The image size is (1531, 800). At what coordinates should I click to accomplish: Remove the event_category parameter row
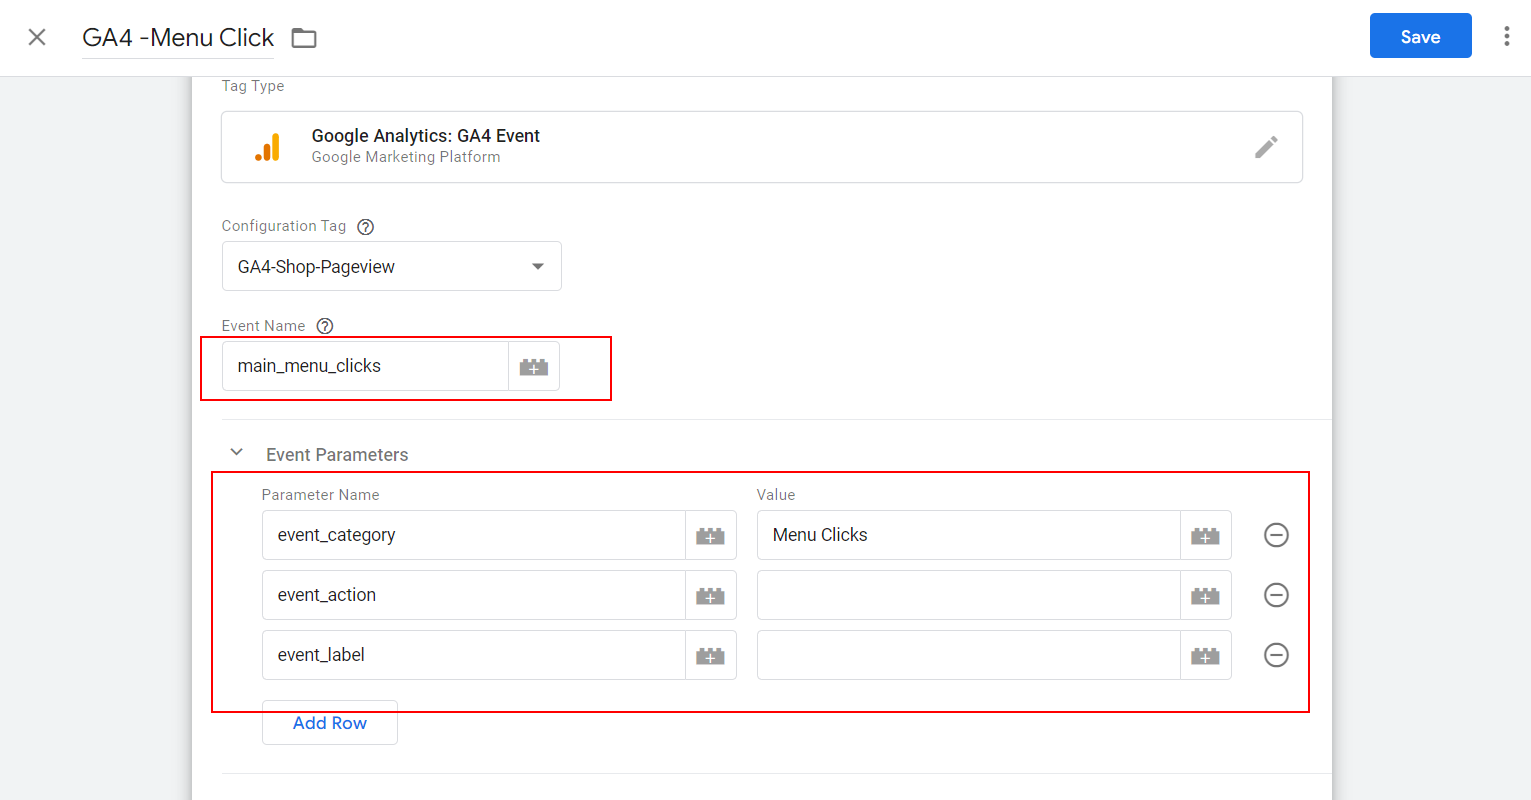[x=1276, y=535]
